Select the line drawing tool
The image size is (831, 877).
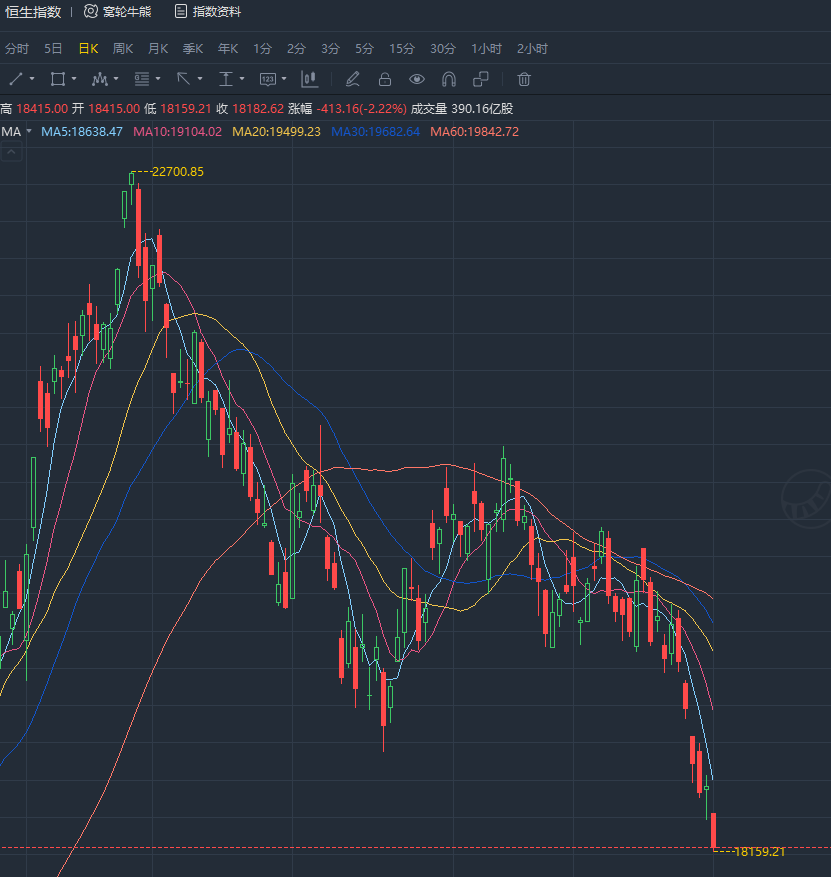[x=16, y=79]
